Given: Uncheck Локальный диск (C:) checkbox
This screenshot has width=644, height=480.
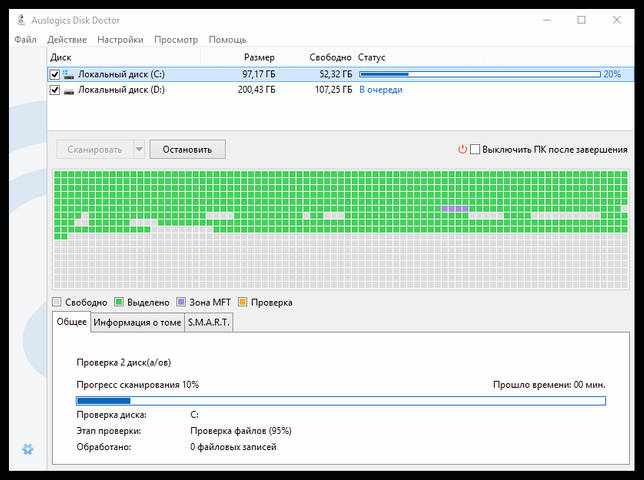Looking at the screenshot, I should pyautogui.click(x=55, y=74).
